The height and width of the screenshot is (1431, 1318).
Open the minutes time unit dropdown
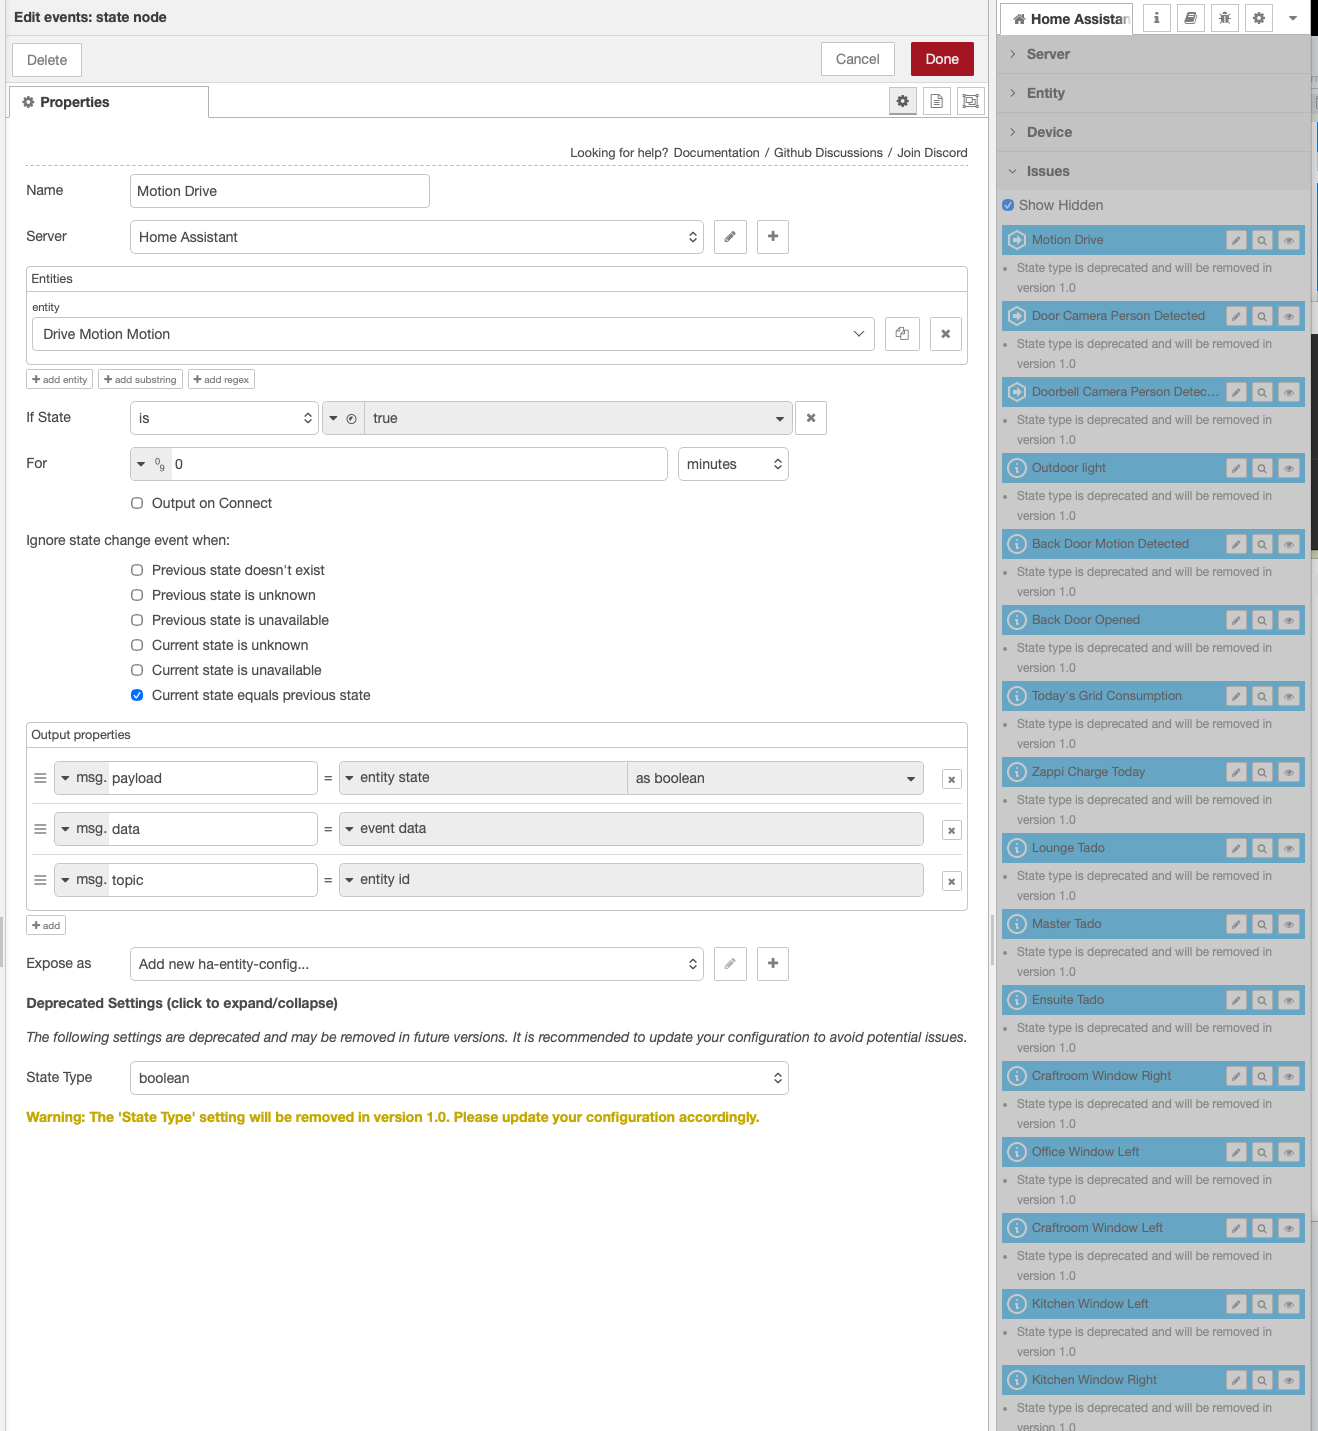point(733,464)
